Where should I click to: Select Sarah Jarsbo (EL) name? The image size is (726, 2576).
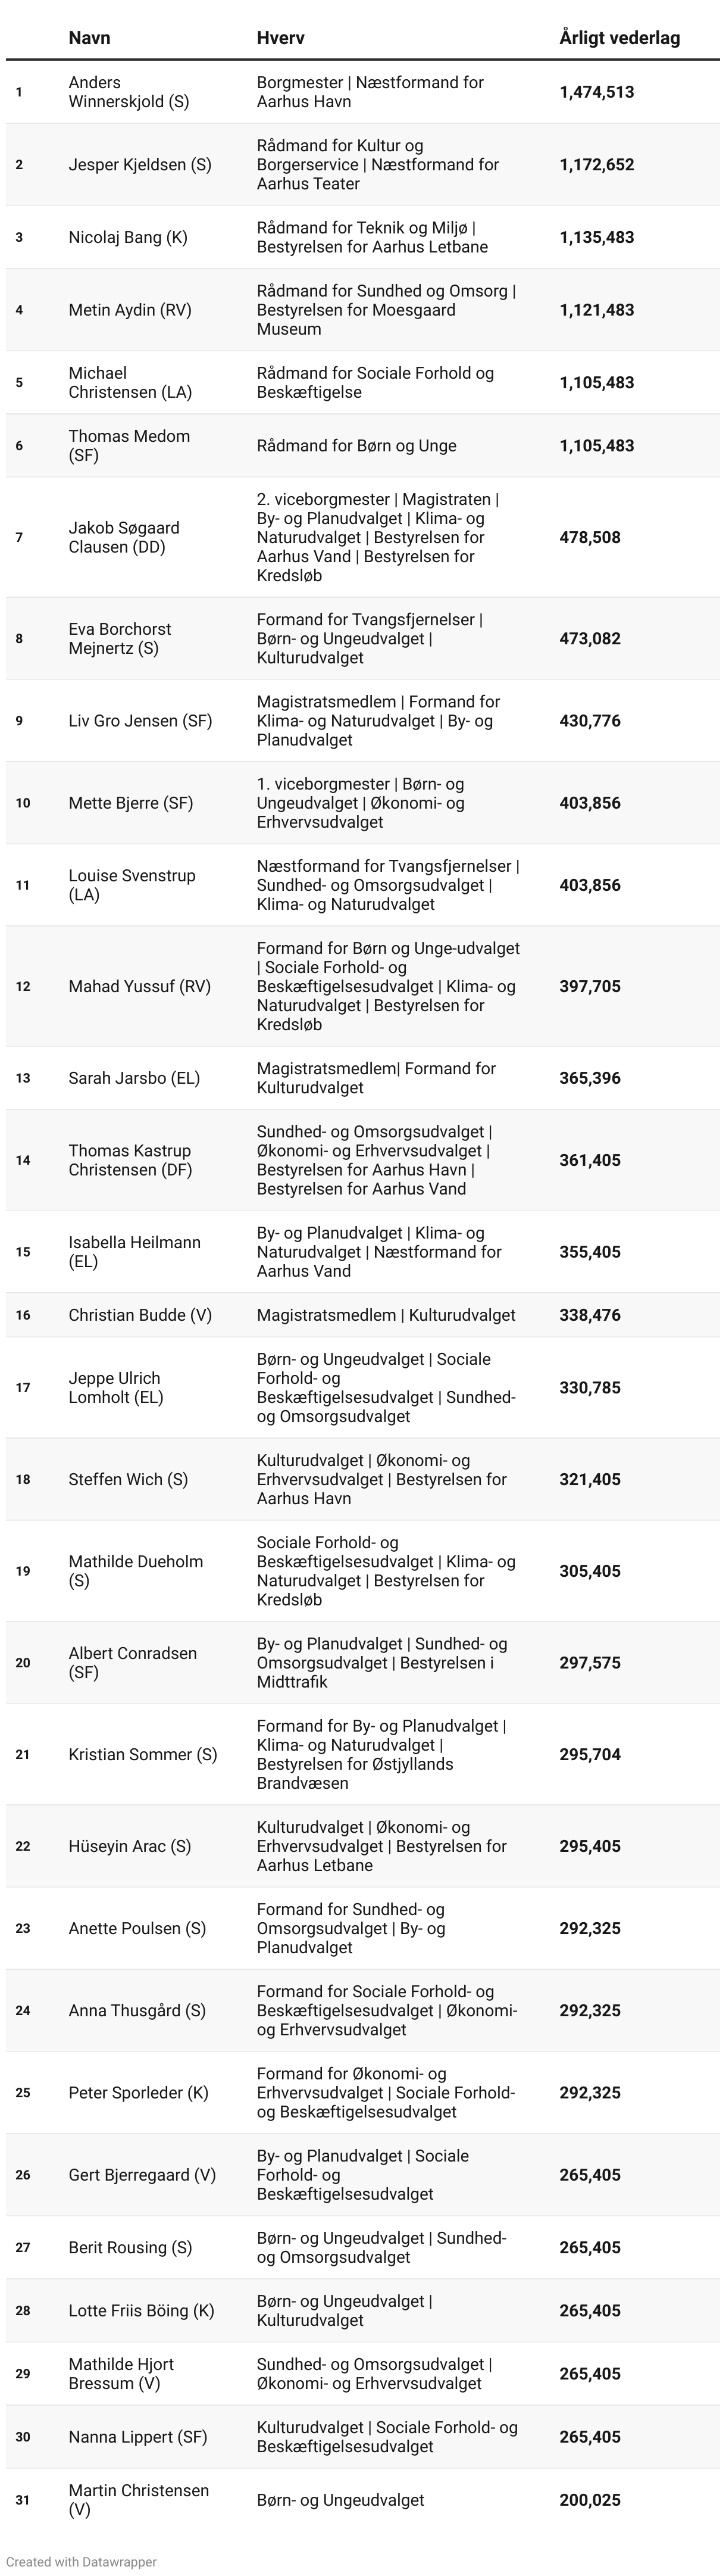[x=134, y=1078]
